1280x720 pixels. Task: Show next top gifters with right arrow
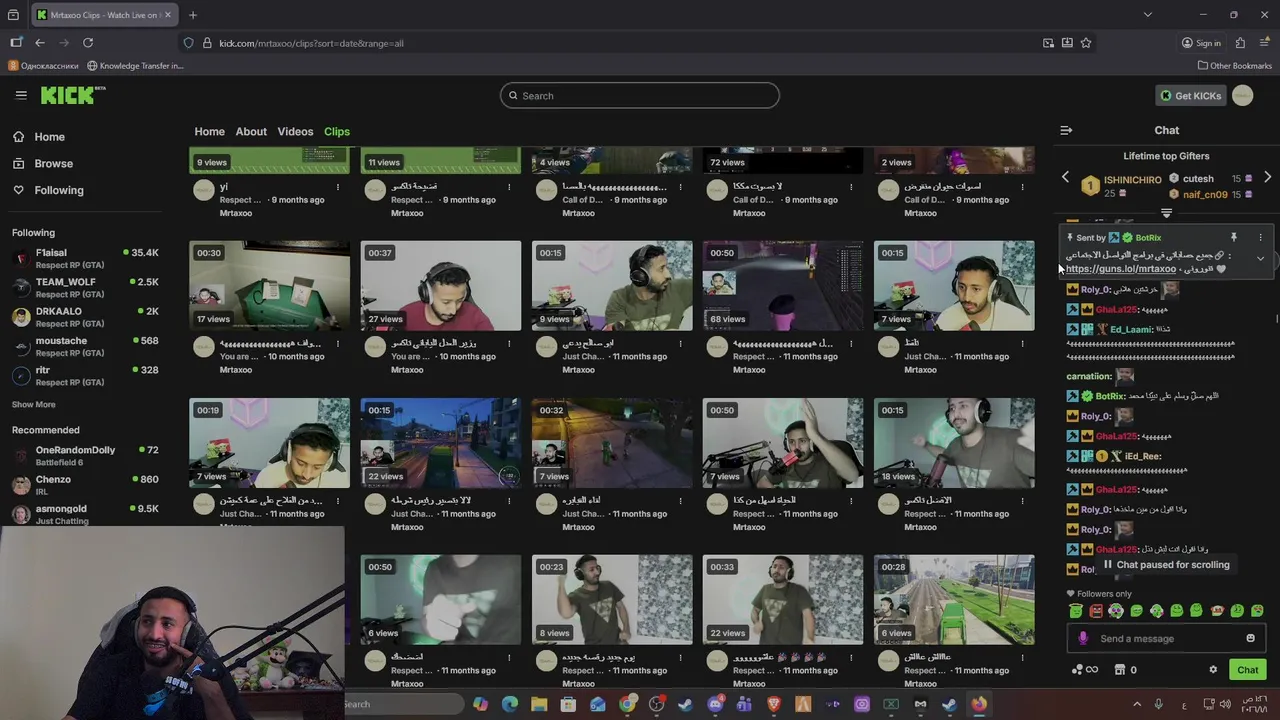click(x=1267, y=177)
